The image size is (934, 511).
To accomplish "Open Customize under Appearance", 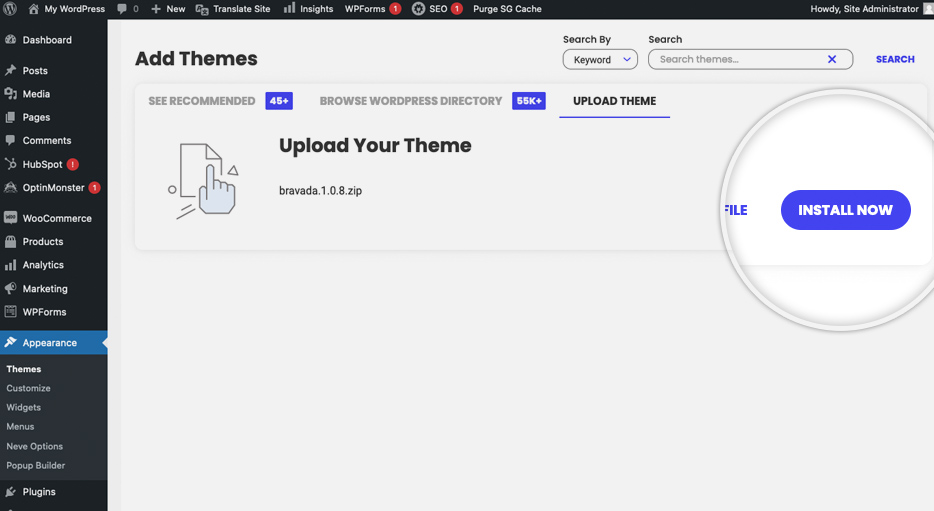I will (29, 388).
